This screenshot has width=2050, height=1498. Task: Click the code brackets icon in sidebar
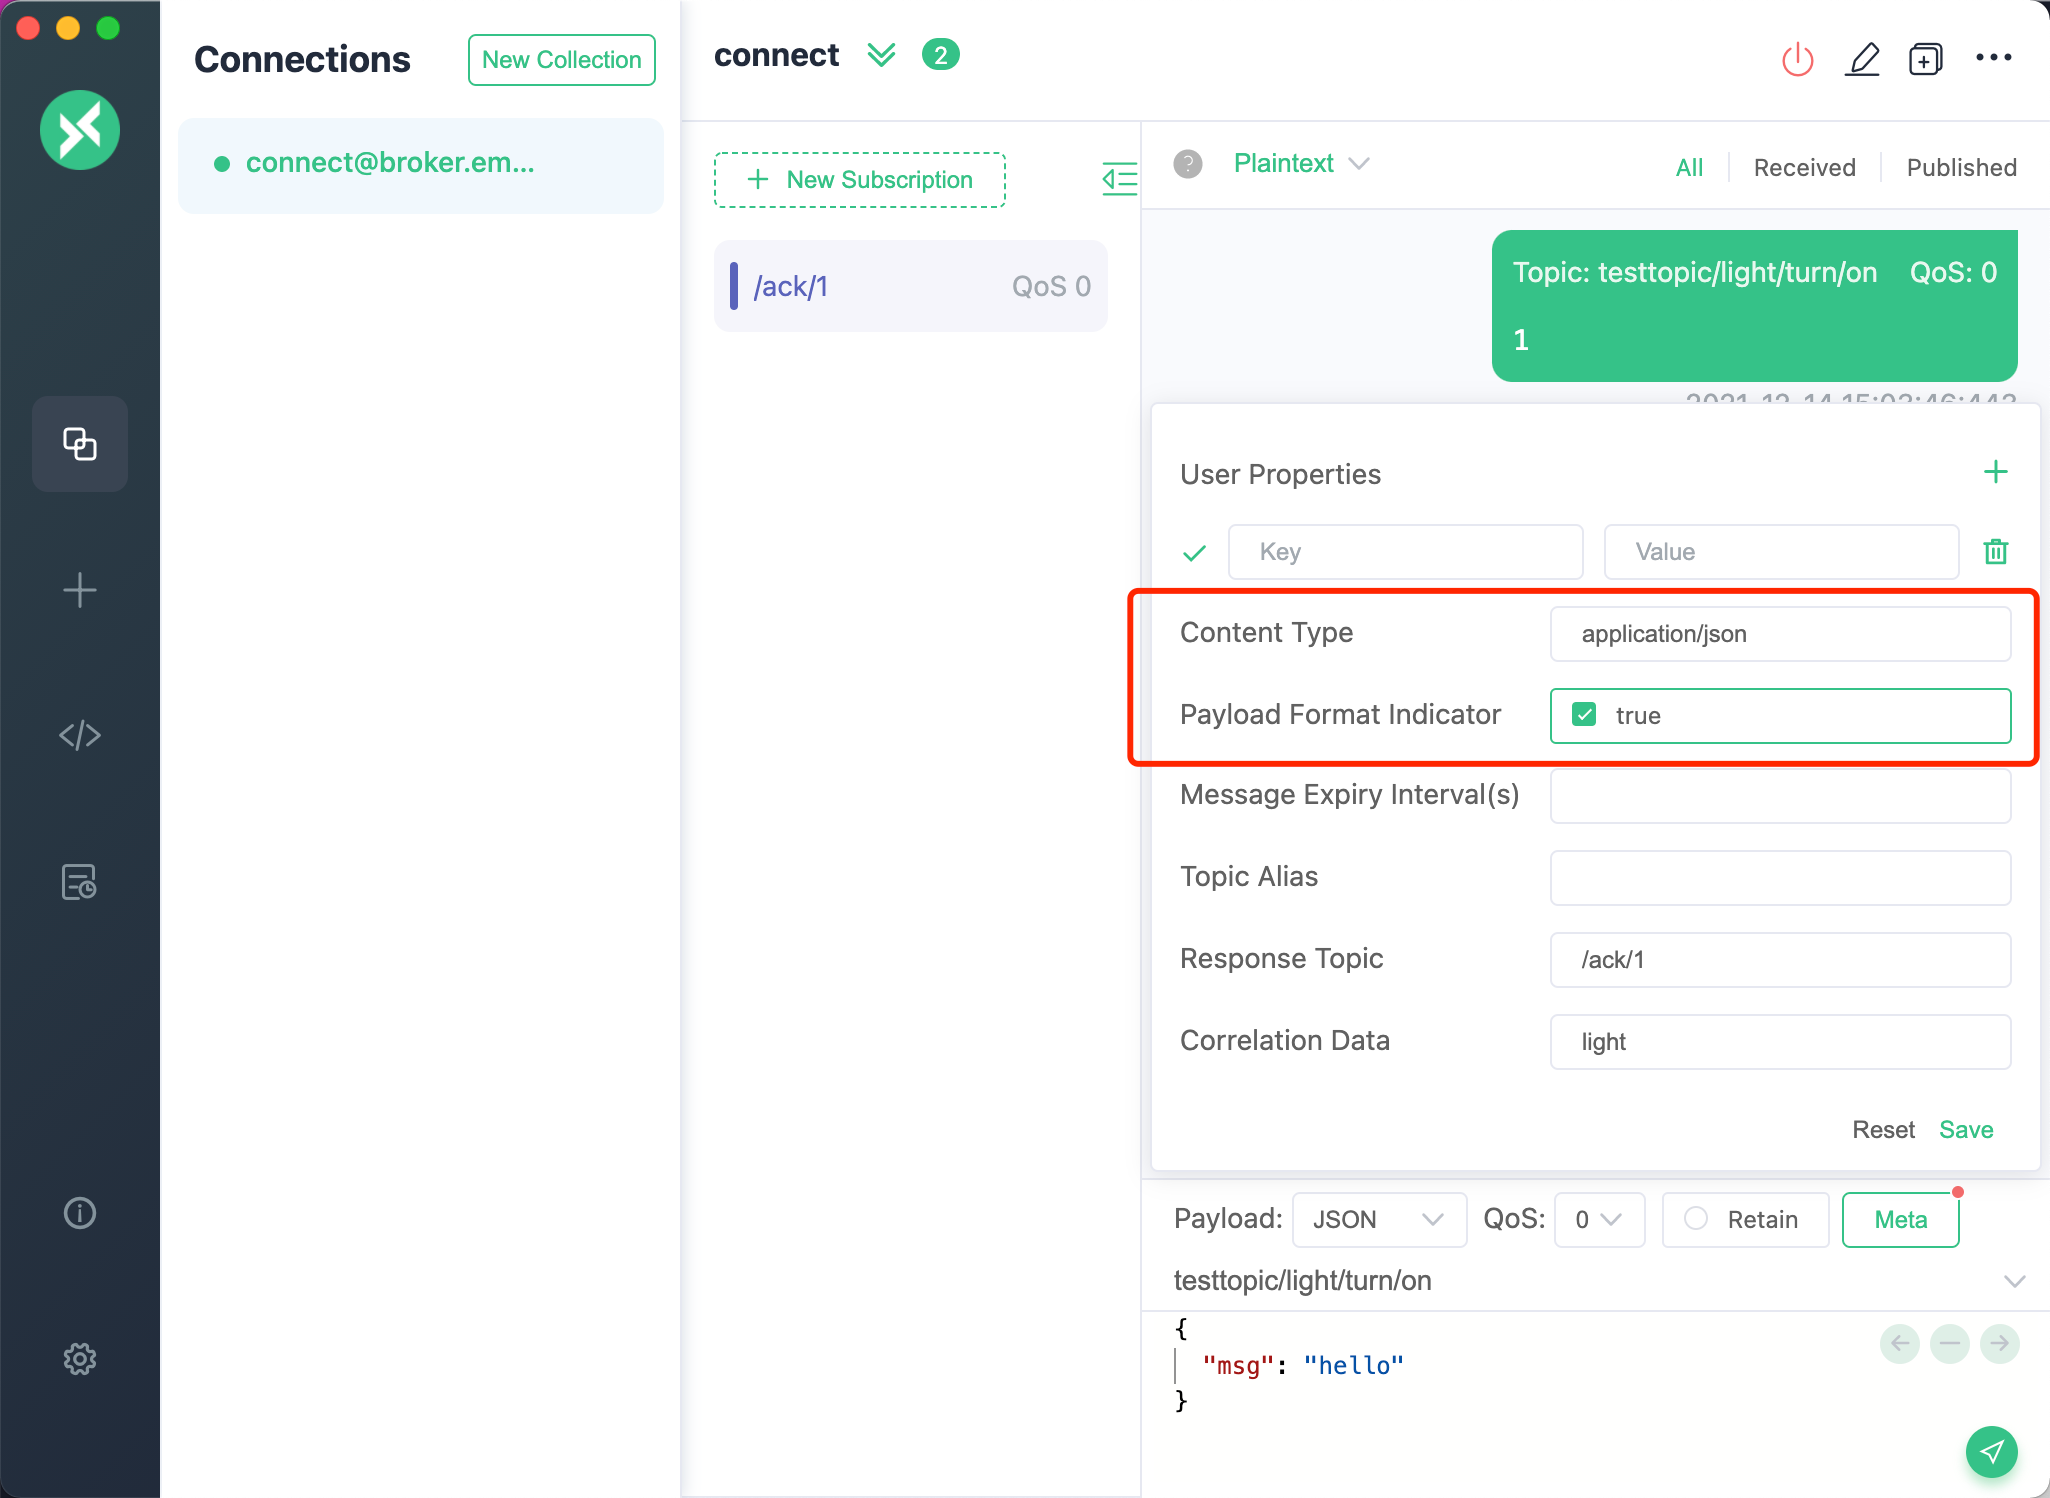click(x=80, y=734)
